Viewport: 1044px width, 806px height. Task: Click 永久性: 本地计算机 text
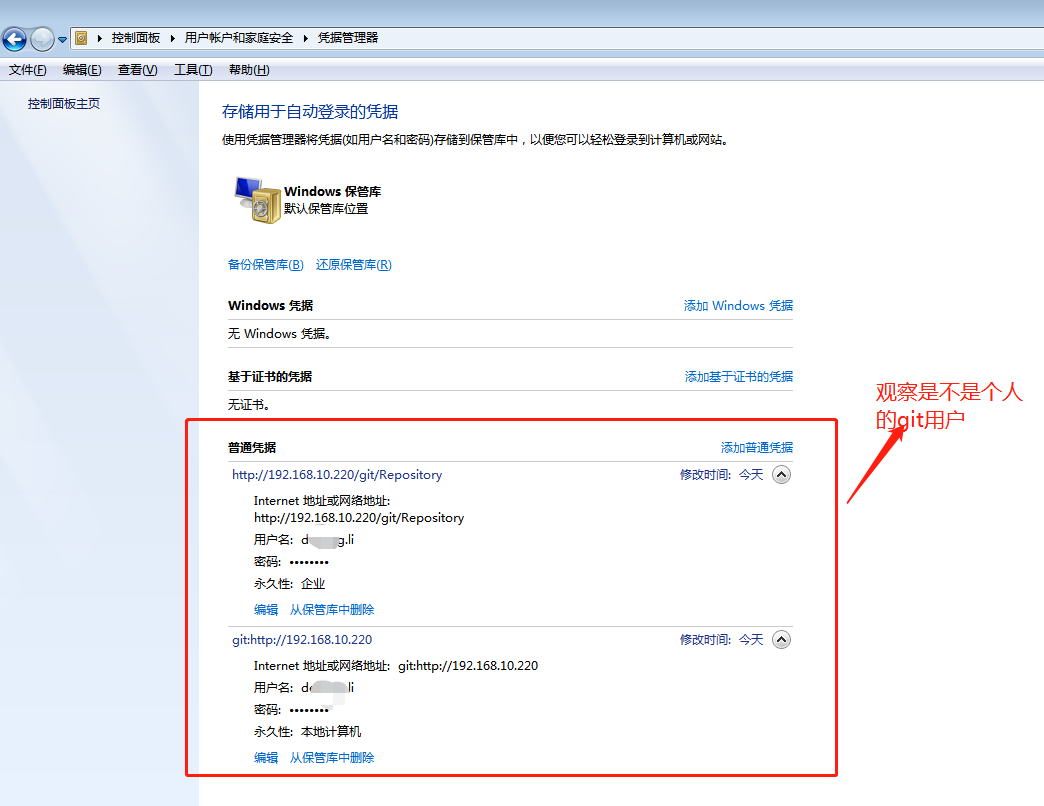pos(308,731)
